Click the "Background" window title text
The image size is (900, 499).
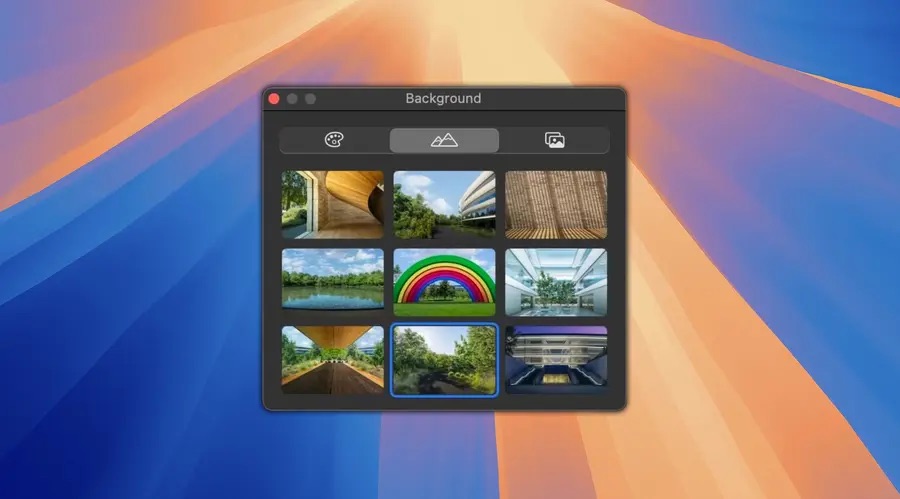tap(443, 99)
